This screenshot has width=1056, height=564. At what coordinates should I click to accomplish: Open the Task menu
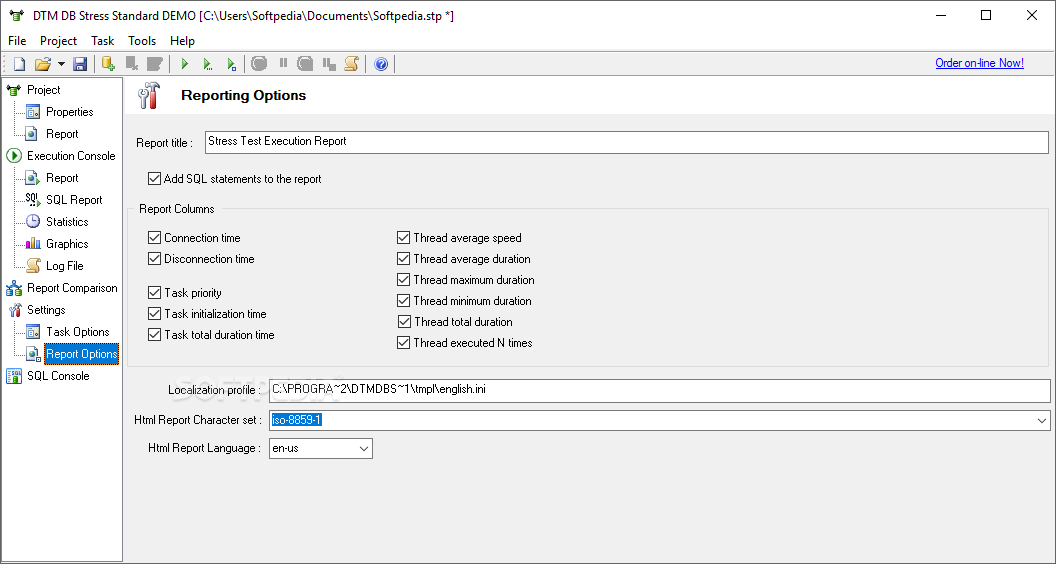tap(103, 41)
